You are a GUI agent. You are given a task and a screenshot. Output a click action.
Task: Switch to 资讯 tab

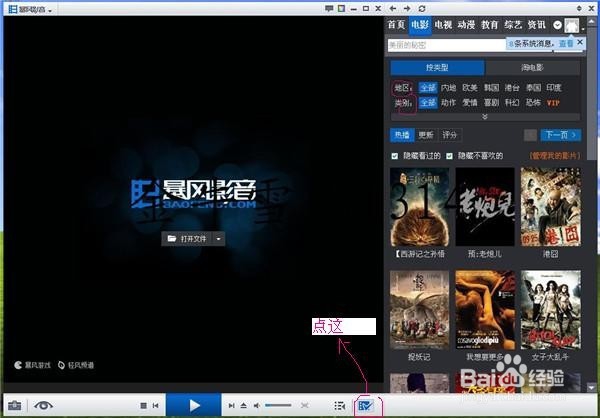click(x=536, y=25)
